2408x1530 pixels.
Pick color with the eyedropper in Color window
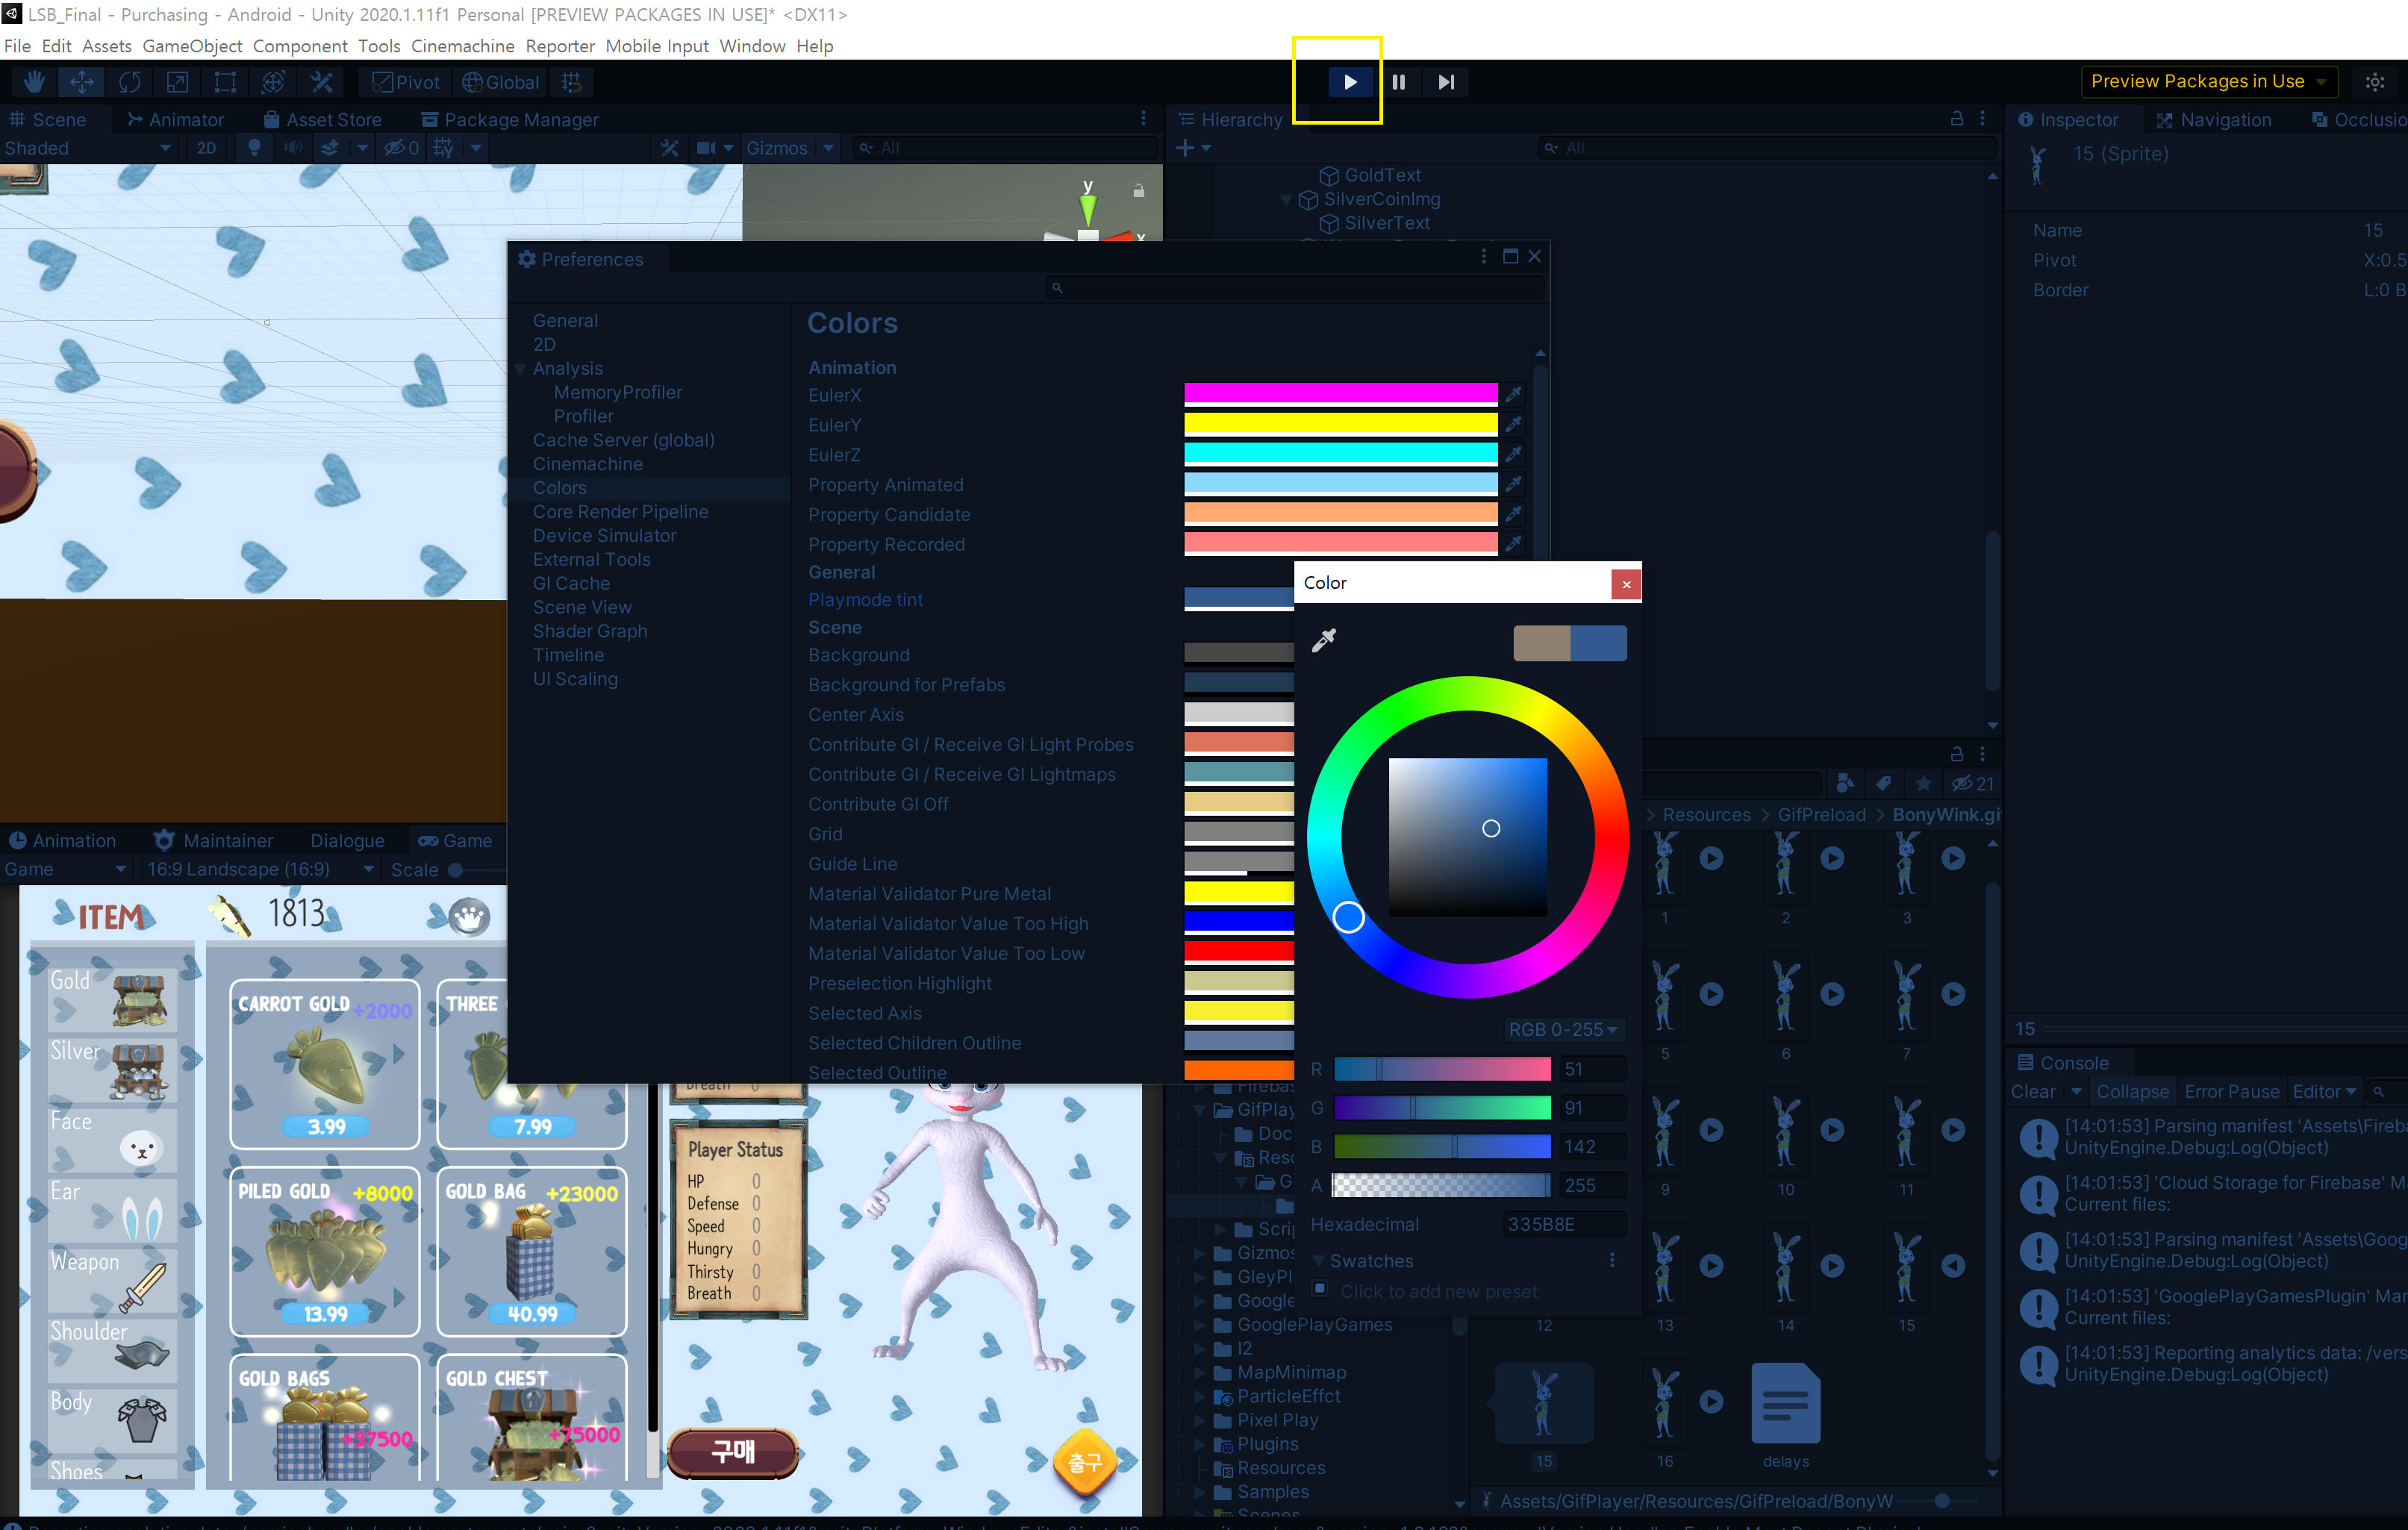pos(1323,640)
